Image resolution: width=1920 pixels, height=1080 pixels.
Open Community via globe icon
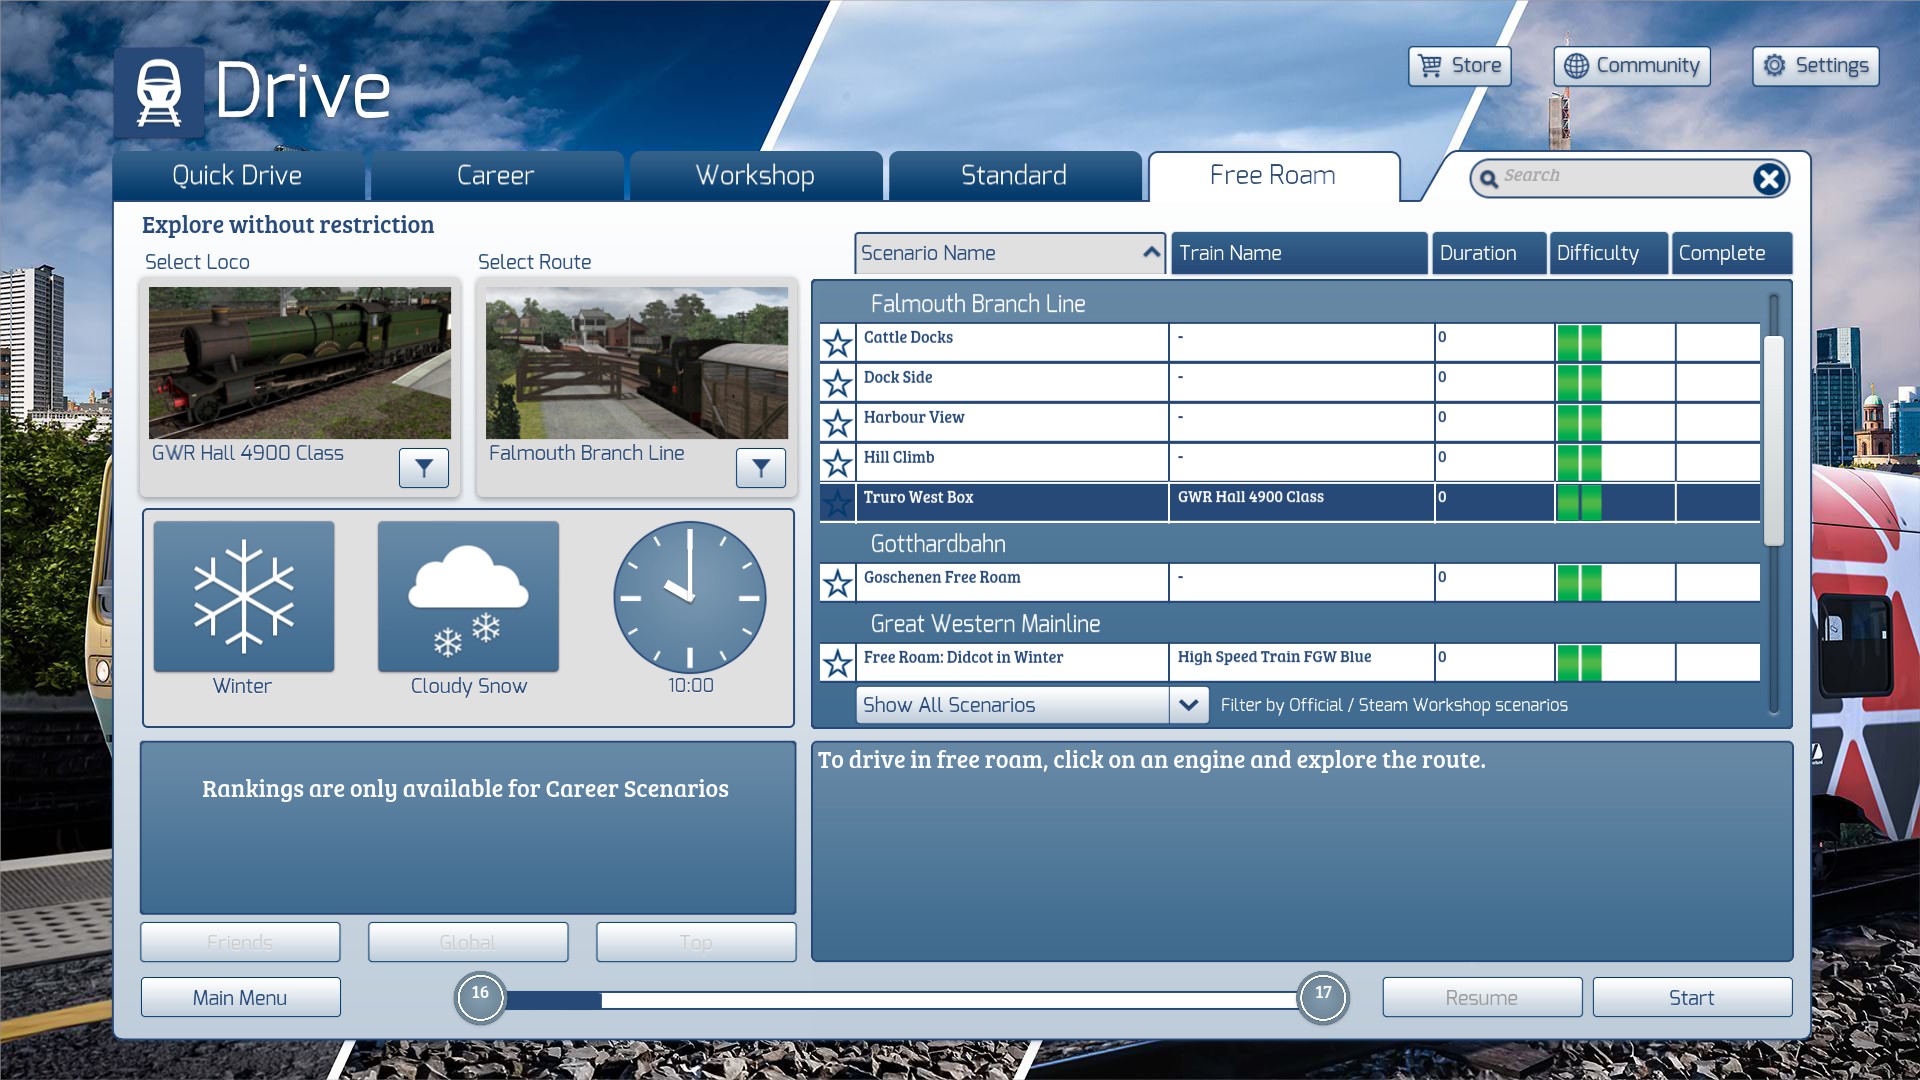(1576, 66)
